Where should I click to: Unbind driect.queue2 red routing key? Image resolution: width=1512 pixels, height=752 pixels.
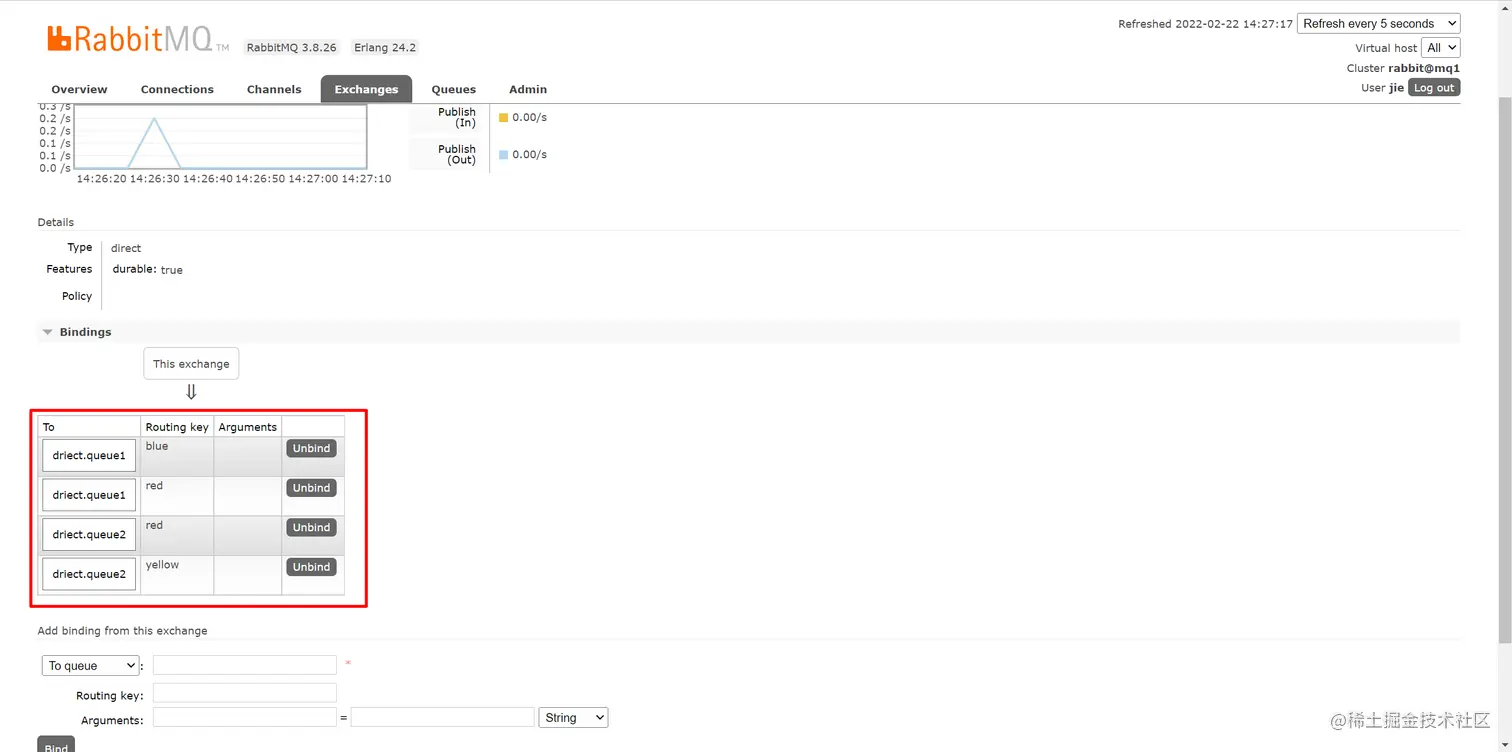311,527
